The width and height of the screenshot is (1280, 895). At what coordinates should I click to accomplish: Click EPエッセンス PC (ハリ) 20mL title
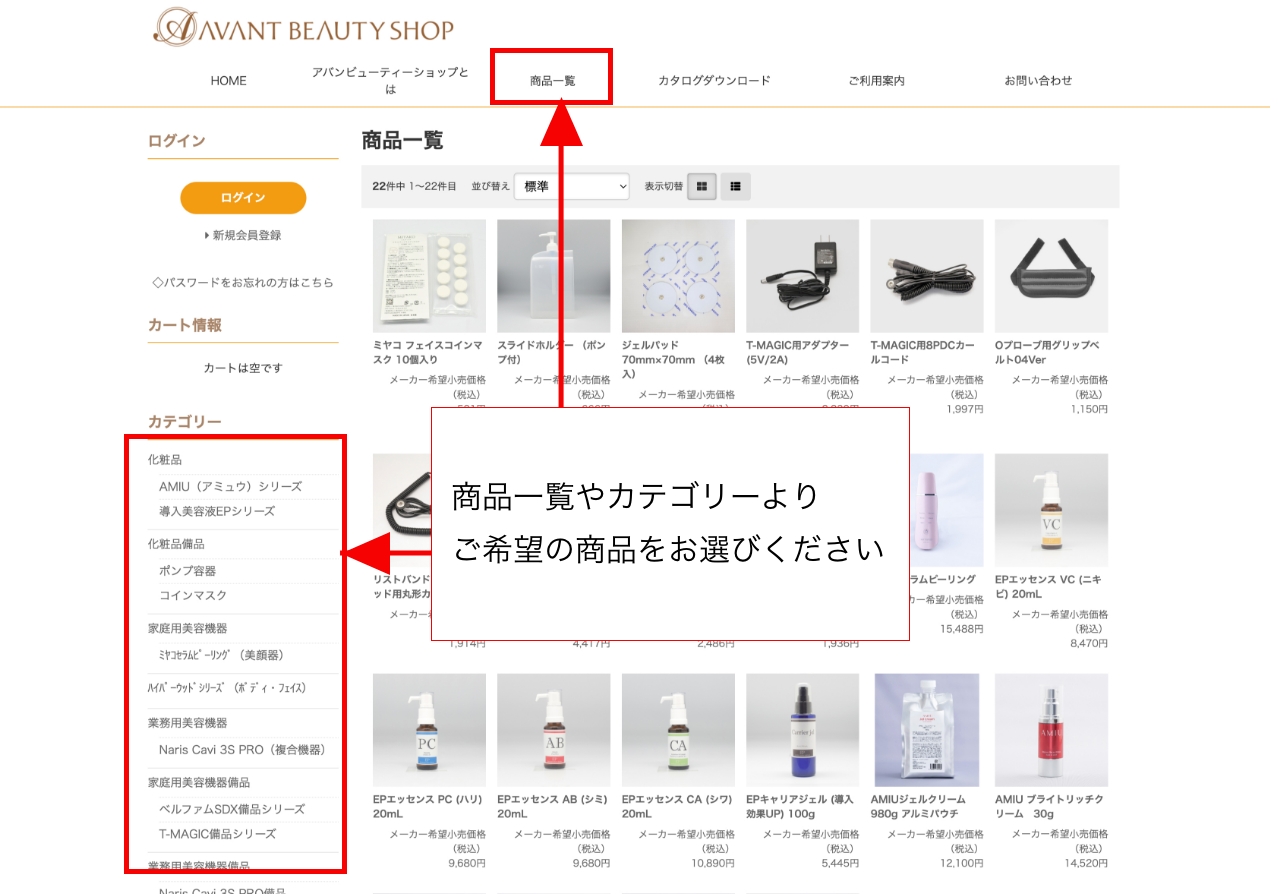[x=427, y=807]
